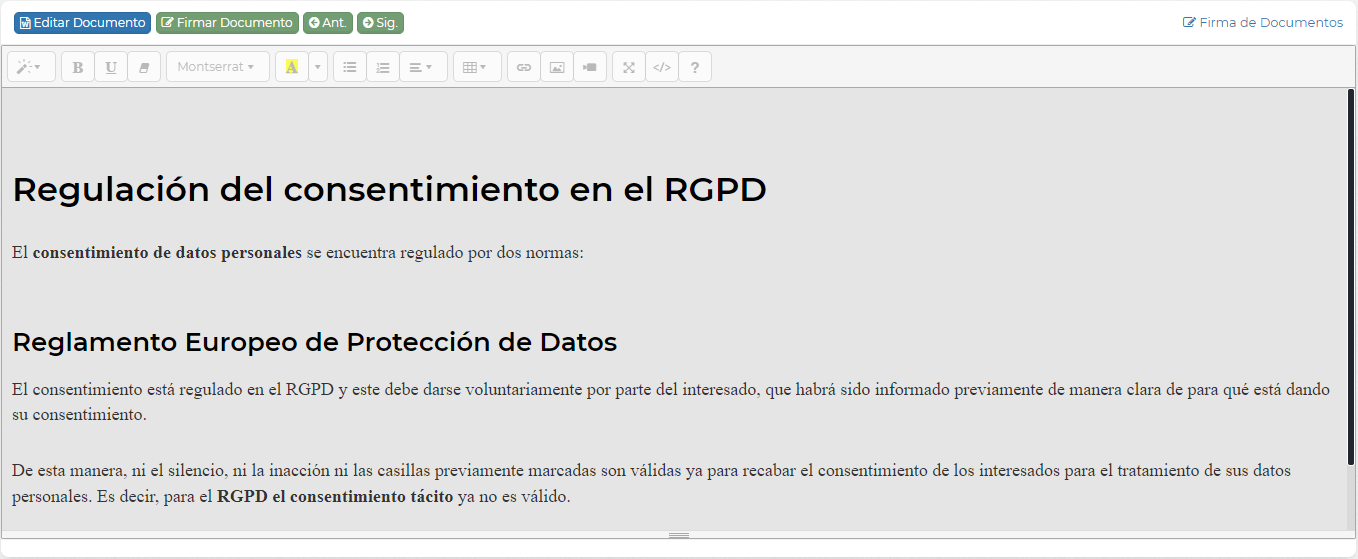Click the editor bottom resize handle

(x=678, y=535)
